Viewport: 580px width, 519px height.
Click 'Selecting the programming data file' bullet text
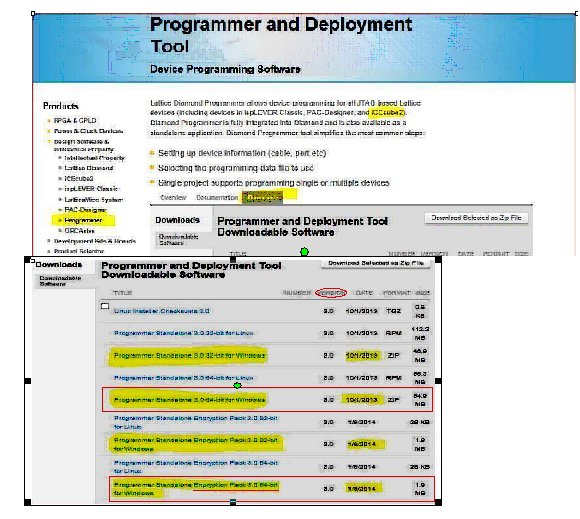(236, 168)
